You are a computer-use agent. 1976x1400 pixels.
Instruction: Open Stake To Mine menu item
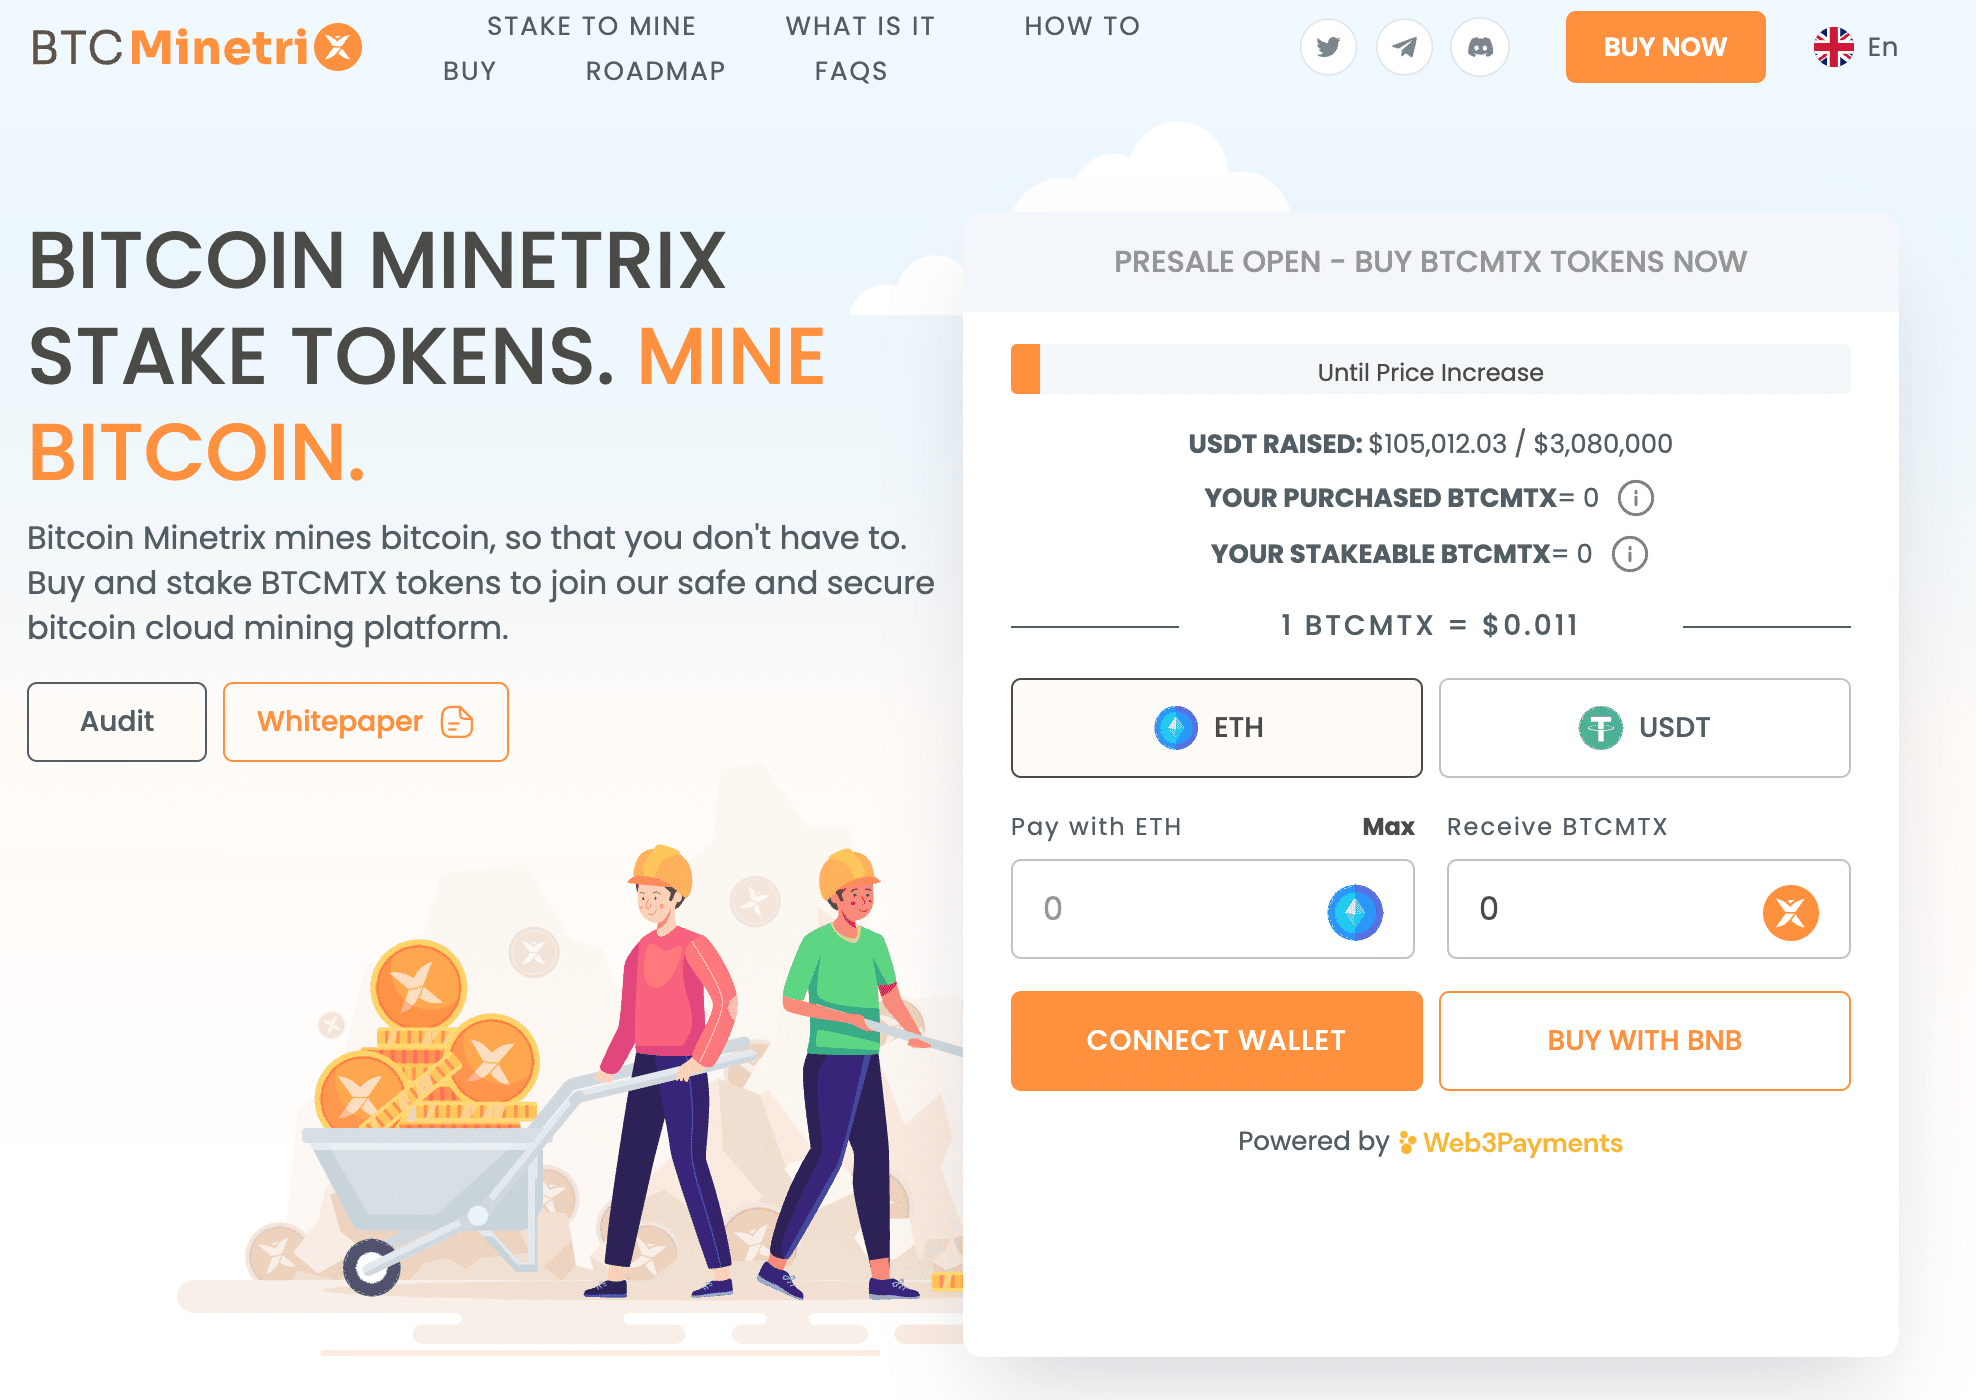[591, 26]
